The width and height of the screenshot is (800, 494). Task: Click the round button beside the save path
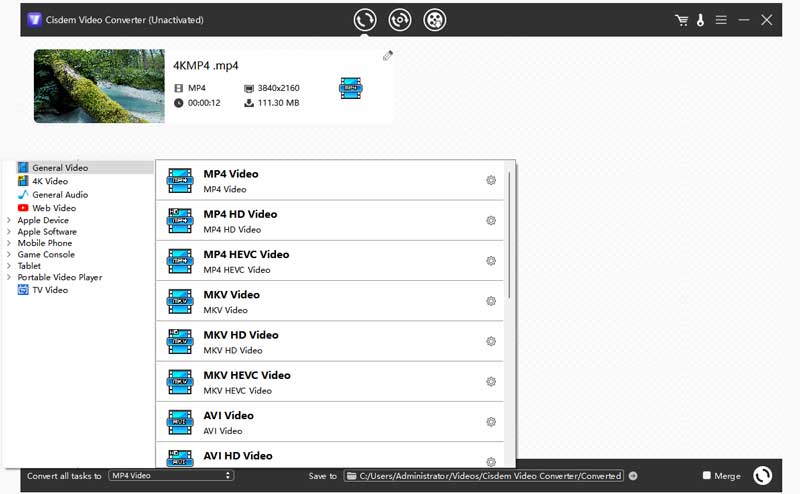pos(633,476)
